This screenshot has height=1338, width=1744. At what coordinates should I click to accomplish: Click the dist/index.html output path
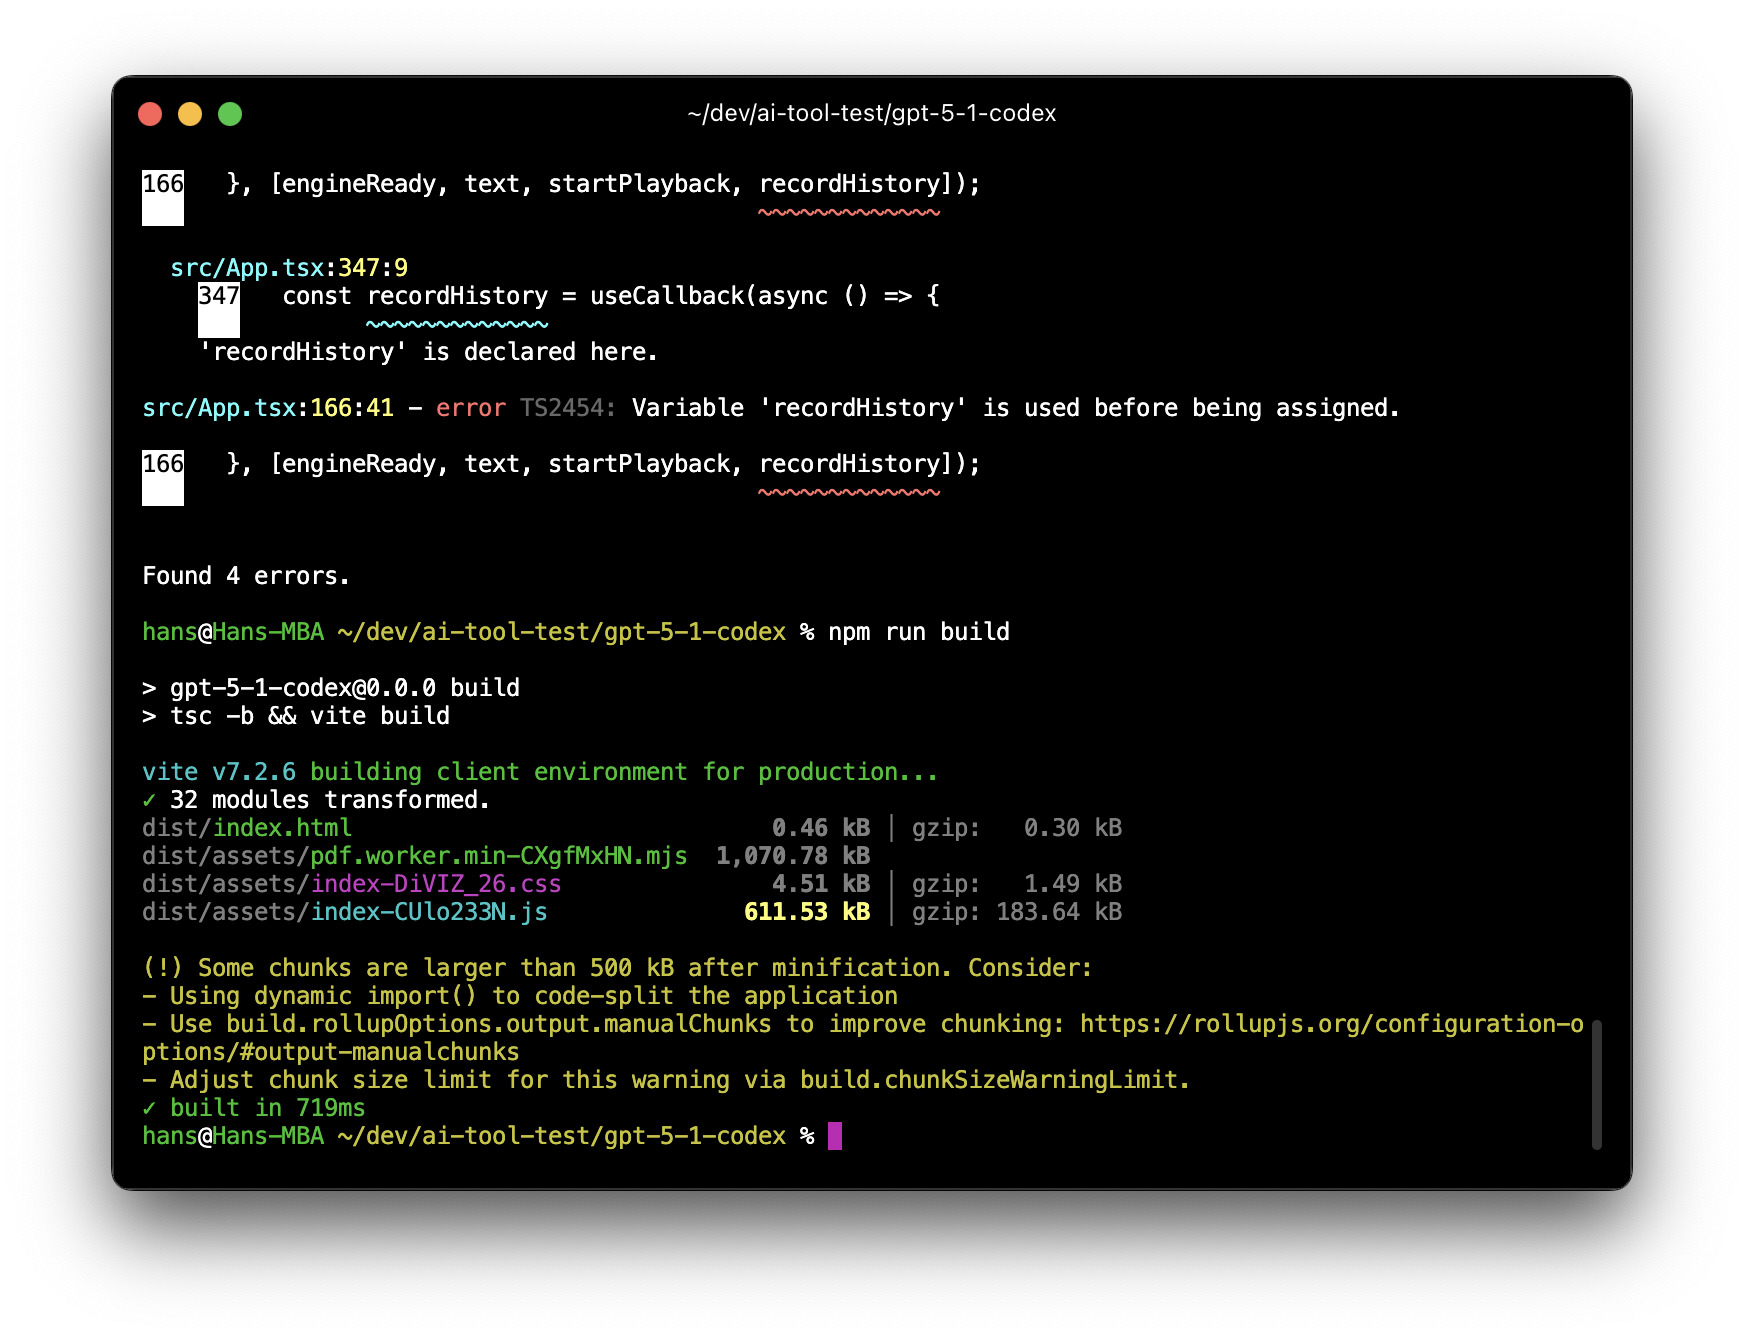click(247, 828)
